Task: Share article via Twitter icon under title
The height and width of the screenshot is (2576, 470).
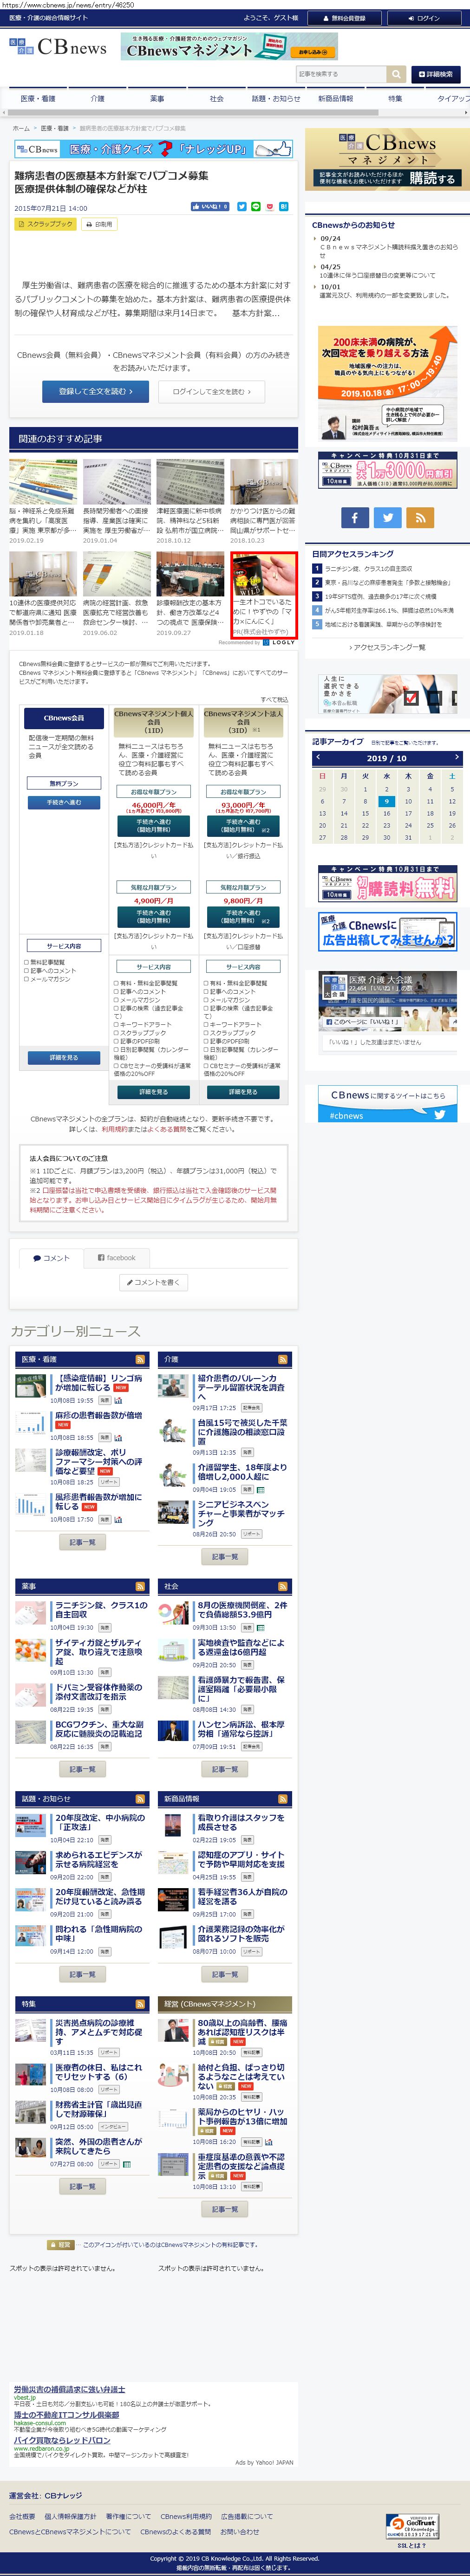Action: [x=241, y=207]
